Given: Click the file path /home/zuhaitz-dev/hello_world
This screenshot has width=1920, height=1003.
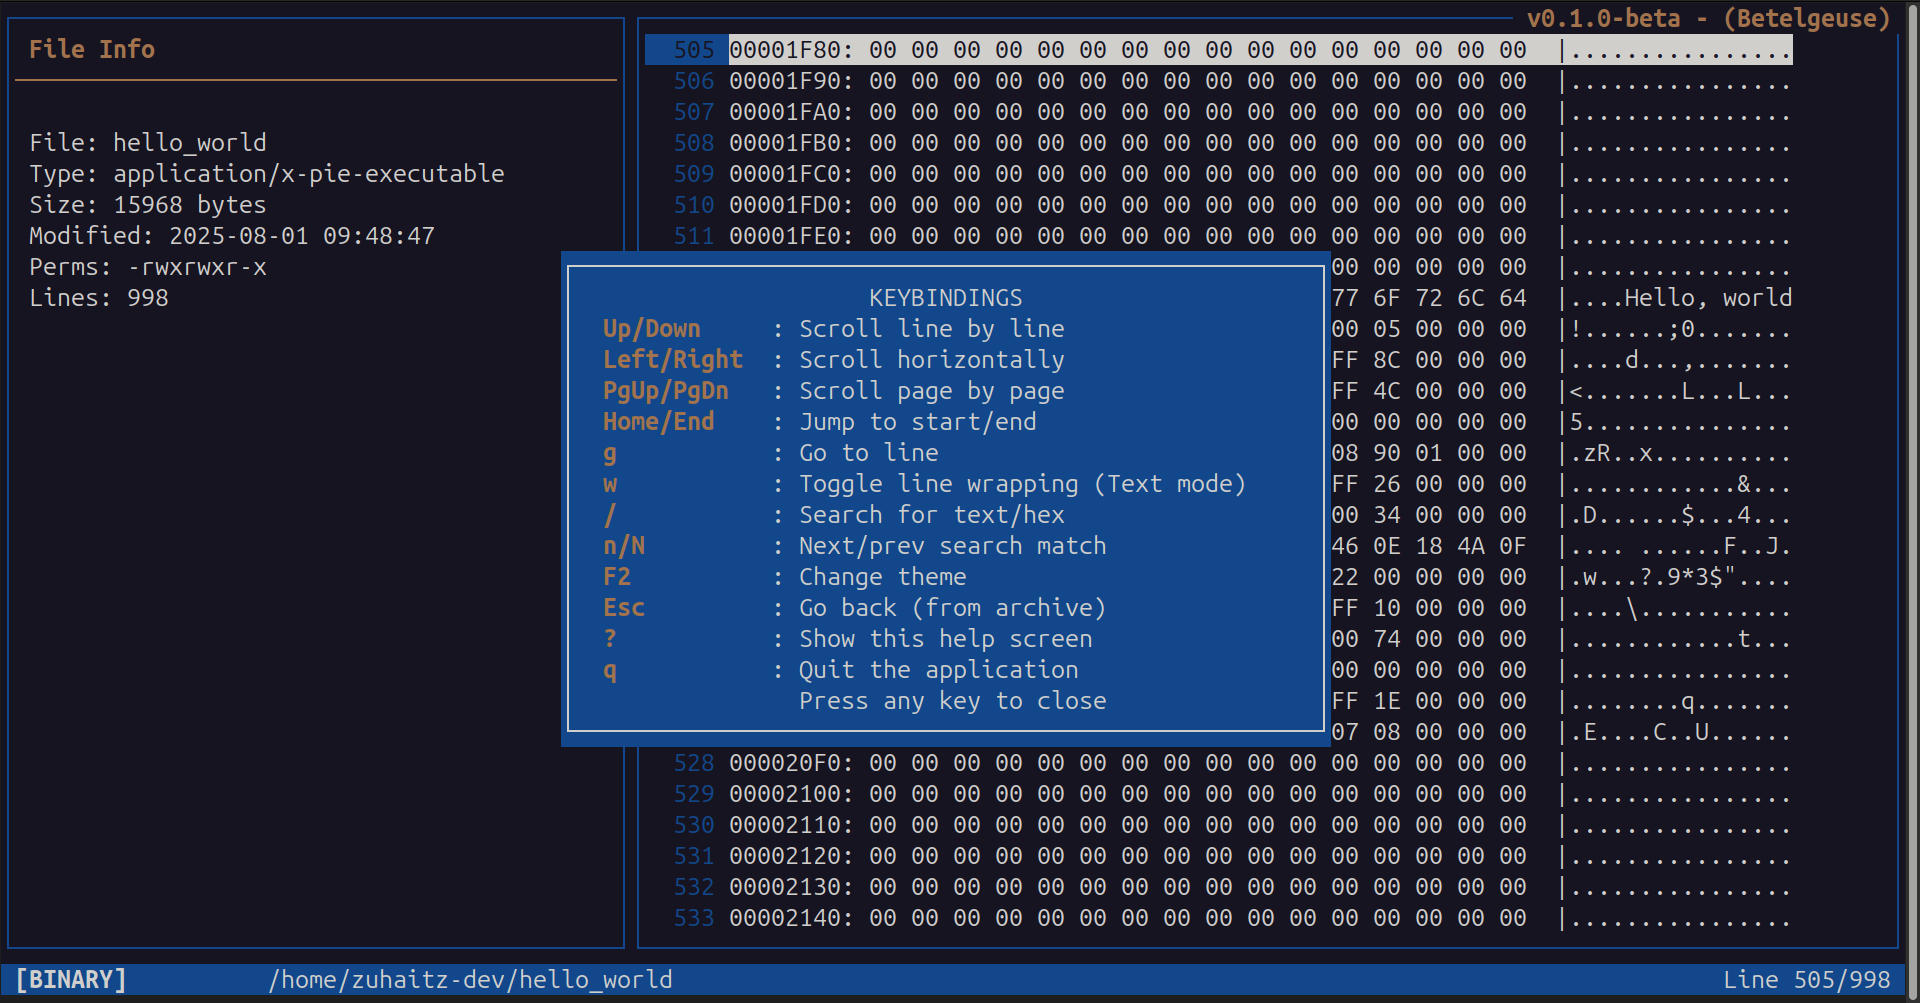Looking at the screenshot, I should (471, 979).
